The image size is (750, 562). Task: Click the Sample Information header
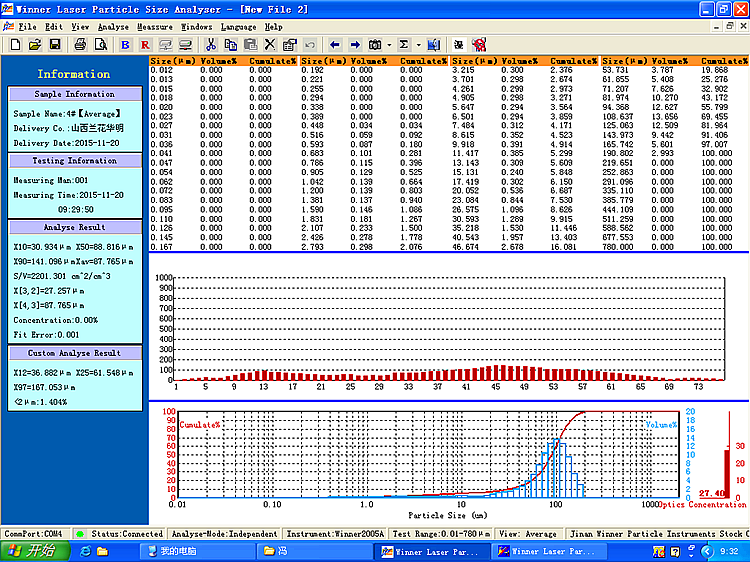75,94
